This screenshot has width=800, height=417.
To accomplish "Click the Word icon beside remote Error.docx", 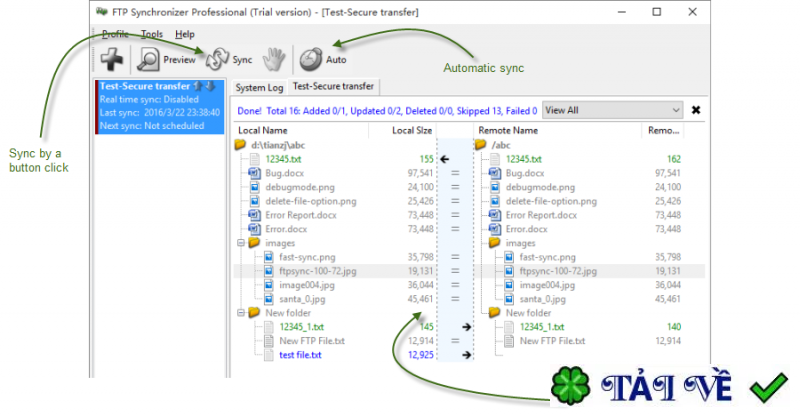I will tap(494, 229).
